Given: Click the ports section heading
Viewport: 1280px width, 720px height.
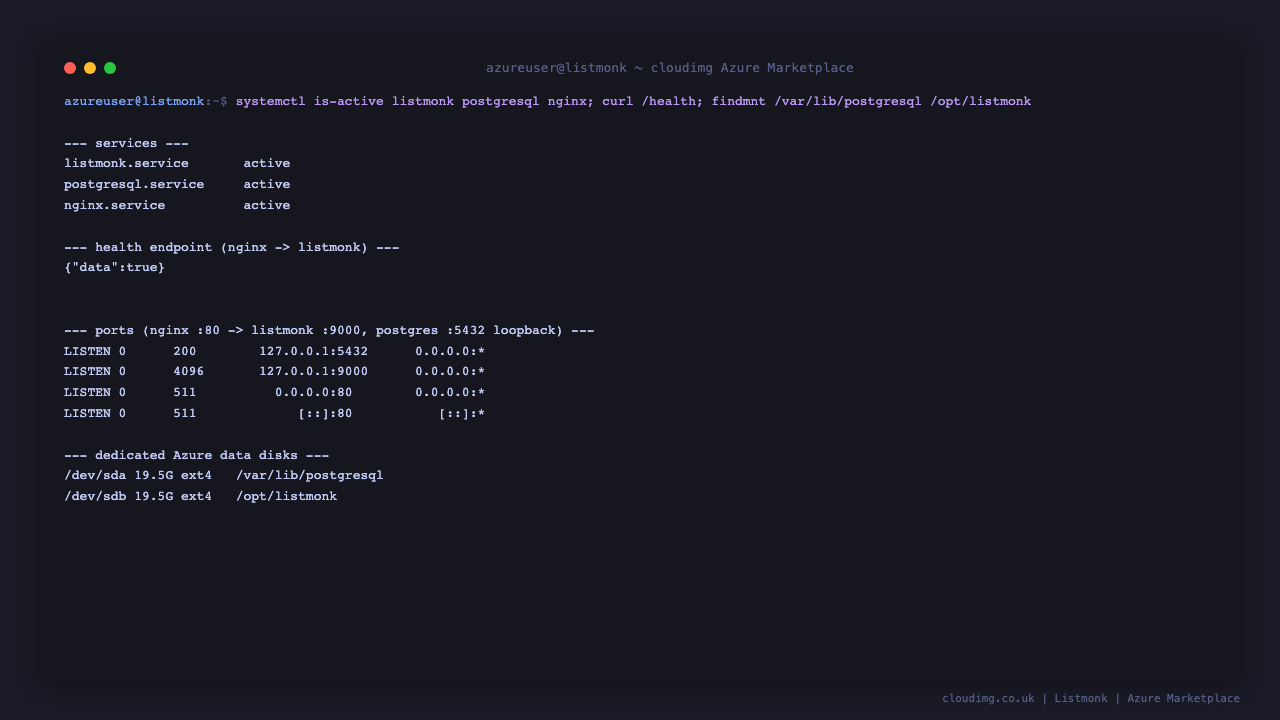Looking at the screenshot, I should click(329, 331).
